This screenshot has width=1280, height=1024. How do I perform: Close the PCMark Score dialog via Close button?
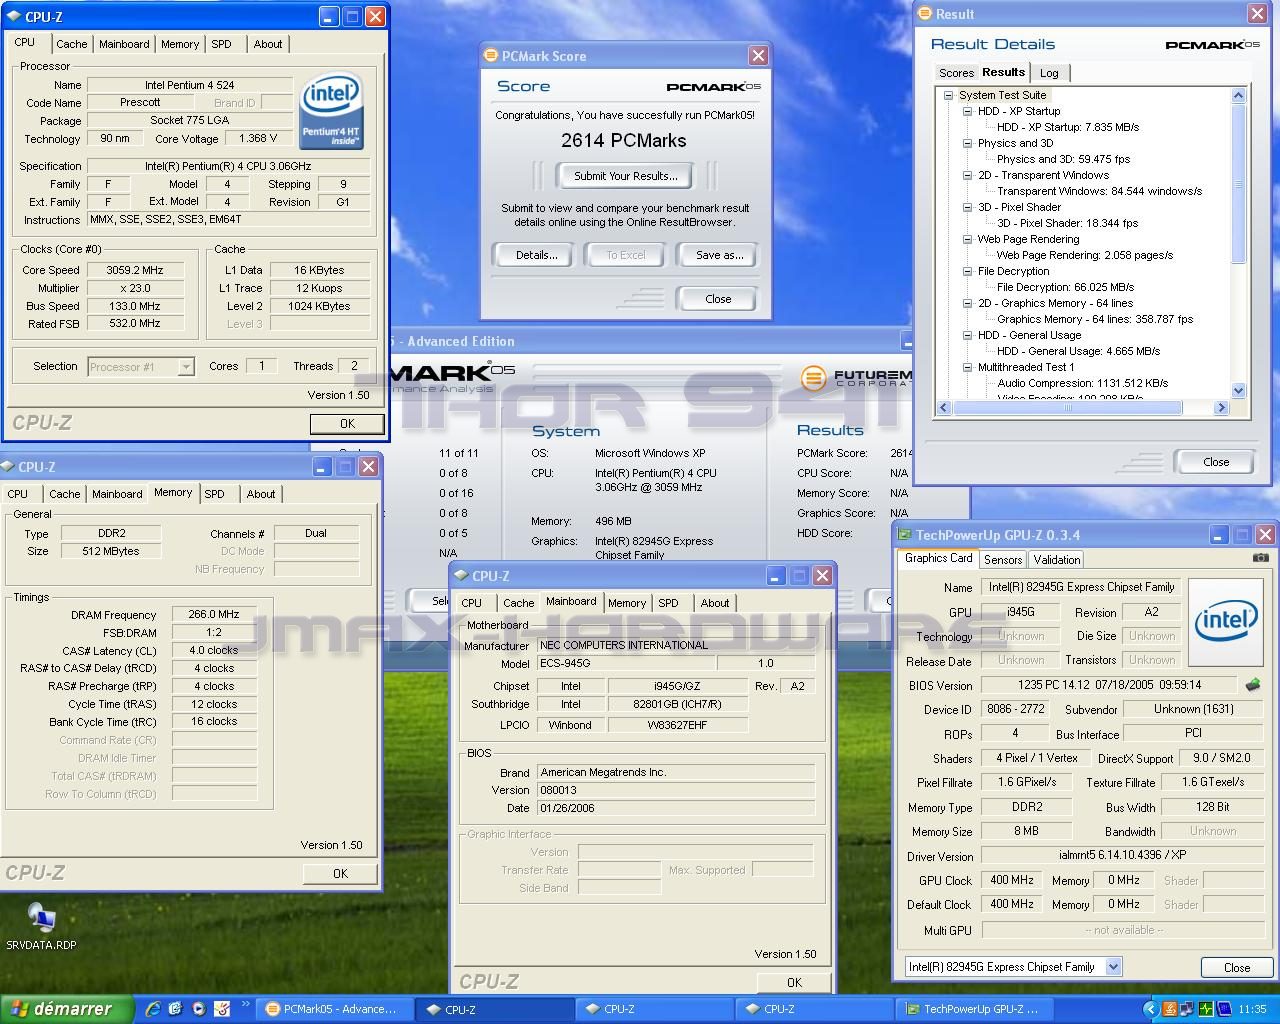(x=718, y=299)
